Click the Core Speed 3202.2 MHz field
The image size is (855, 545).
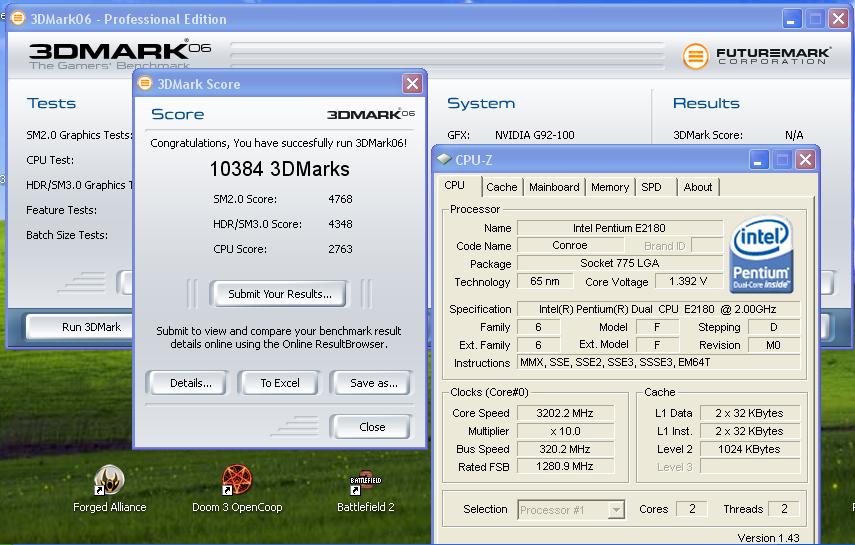coord(565,413)
